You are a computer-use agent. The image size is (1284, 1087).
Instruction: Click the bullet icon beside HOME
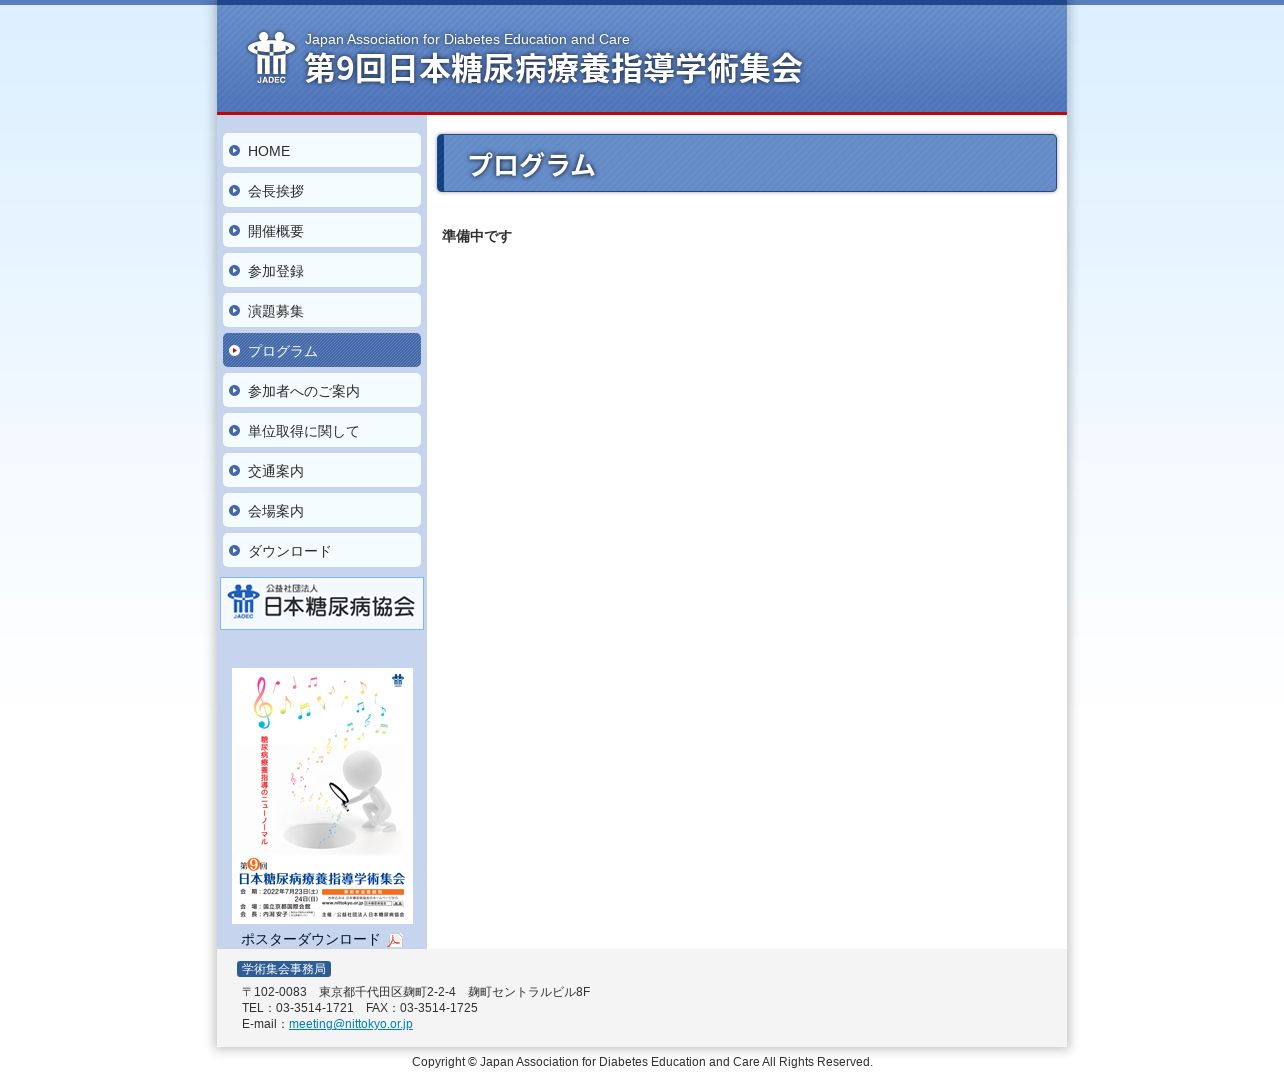[x=234, y=150]
